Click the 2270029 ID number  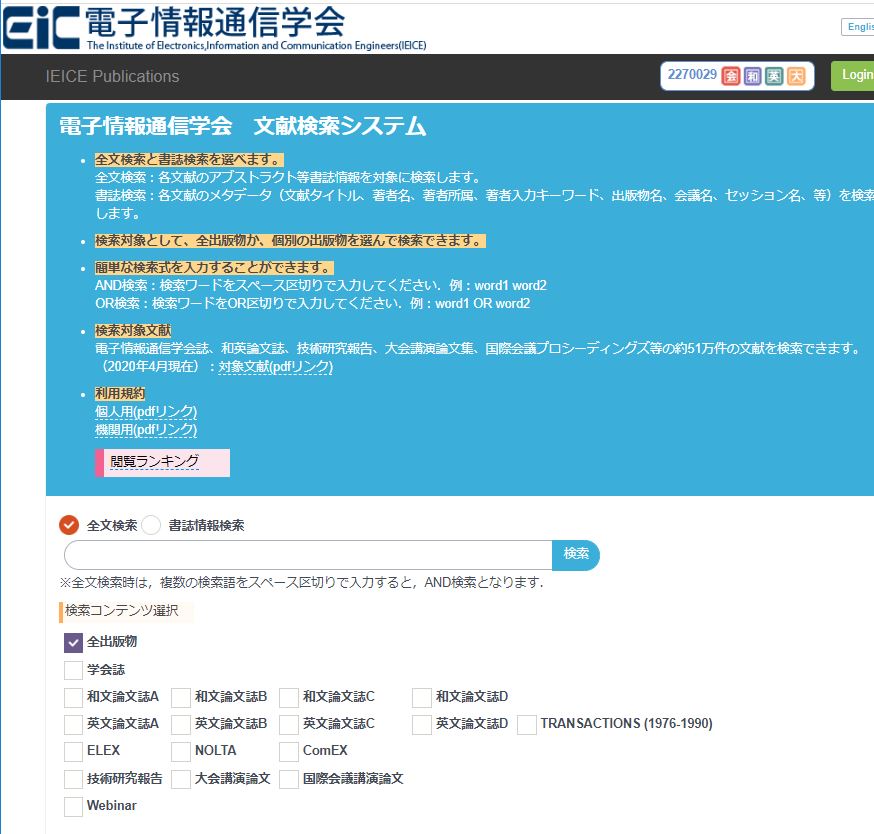click(x=692, y=75)
